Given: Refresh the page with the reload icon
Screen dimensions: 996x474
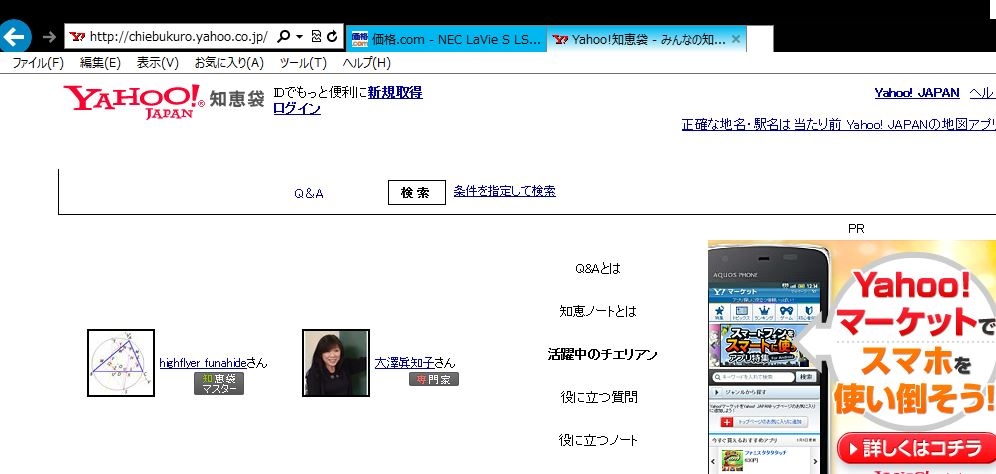Looking at the screenshot, I should (331, 37).
